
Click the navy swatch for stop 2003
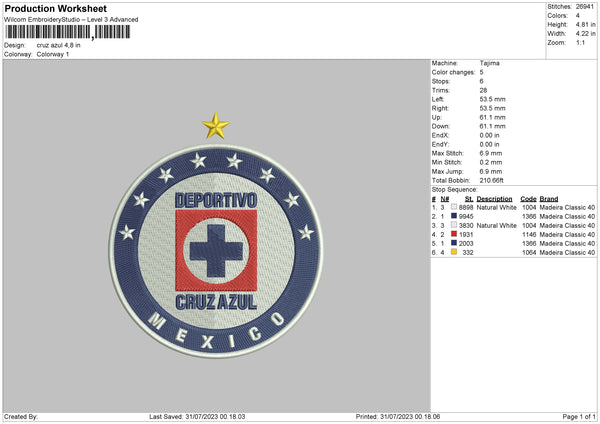coord(454,243)
